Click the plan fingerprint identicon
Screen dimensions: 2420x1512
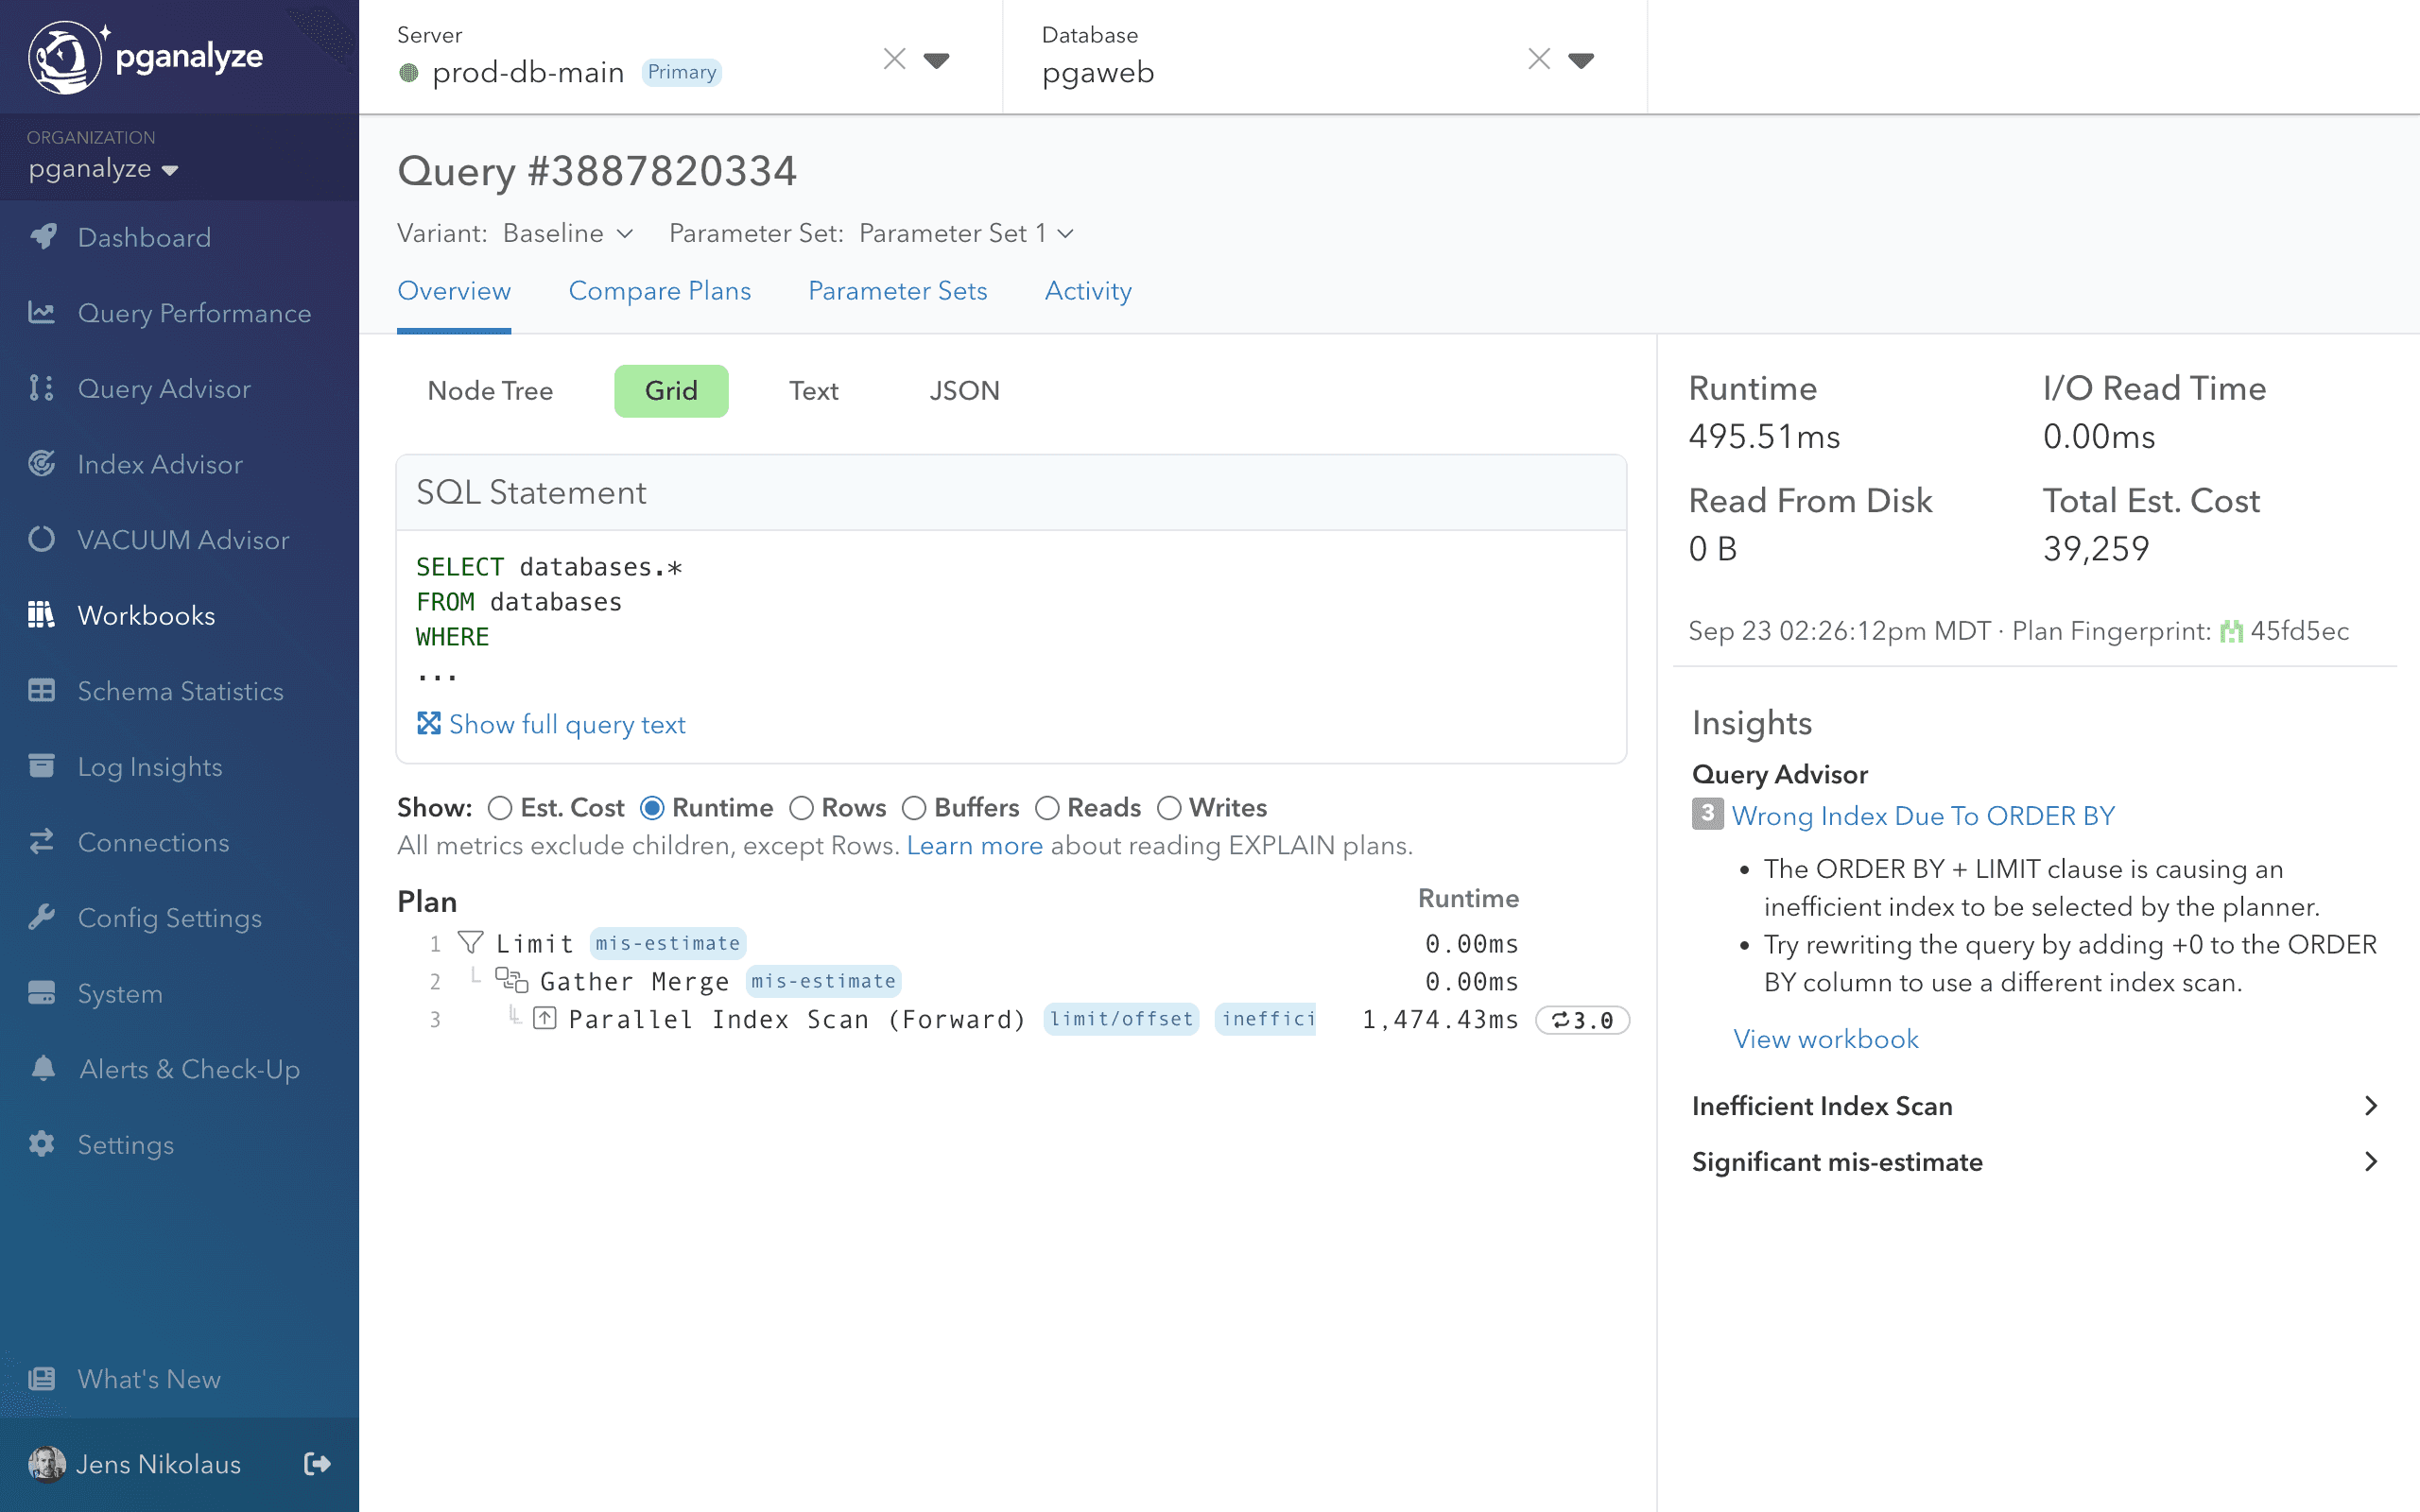point(2230,632)
